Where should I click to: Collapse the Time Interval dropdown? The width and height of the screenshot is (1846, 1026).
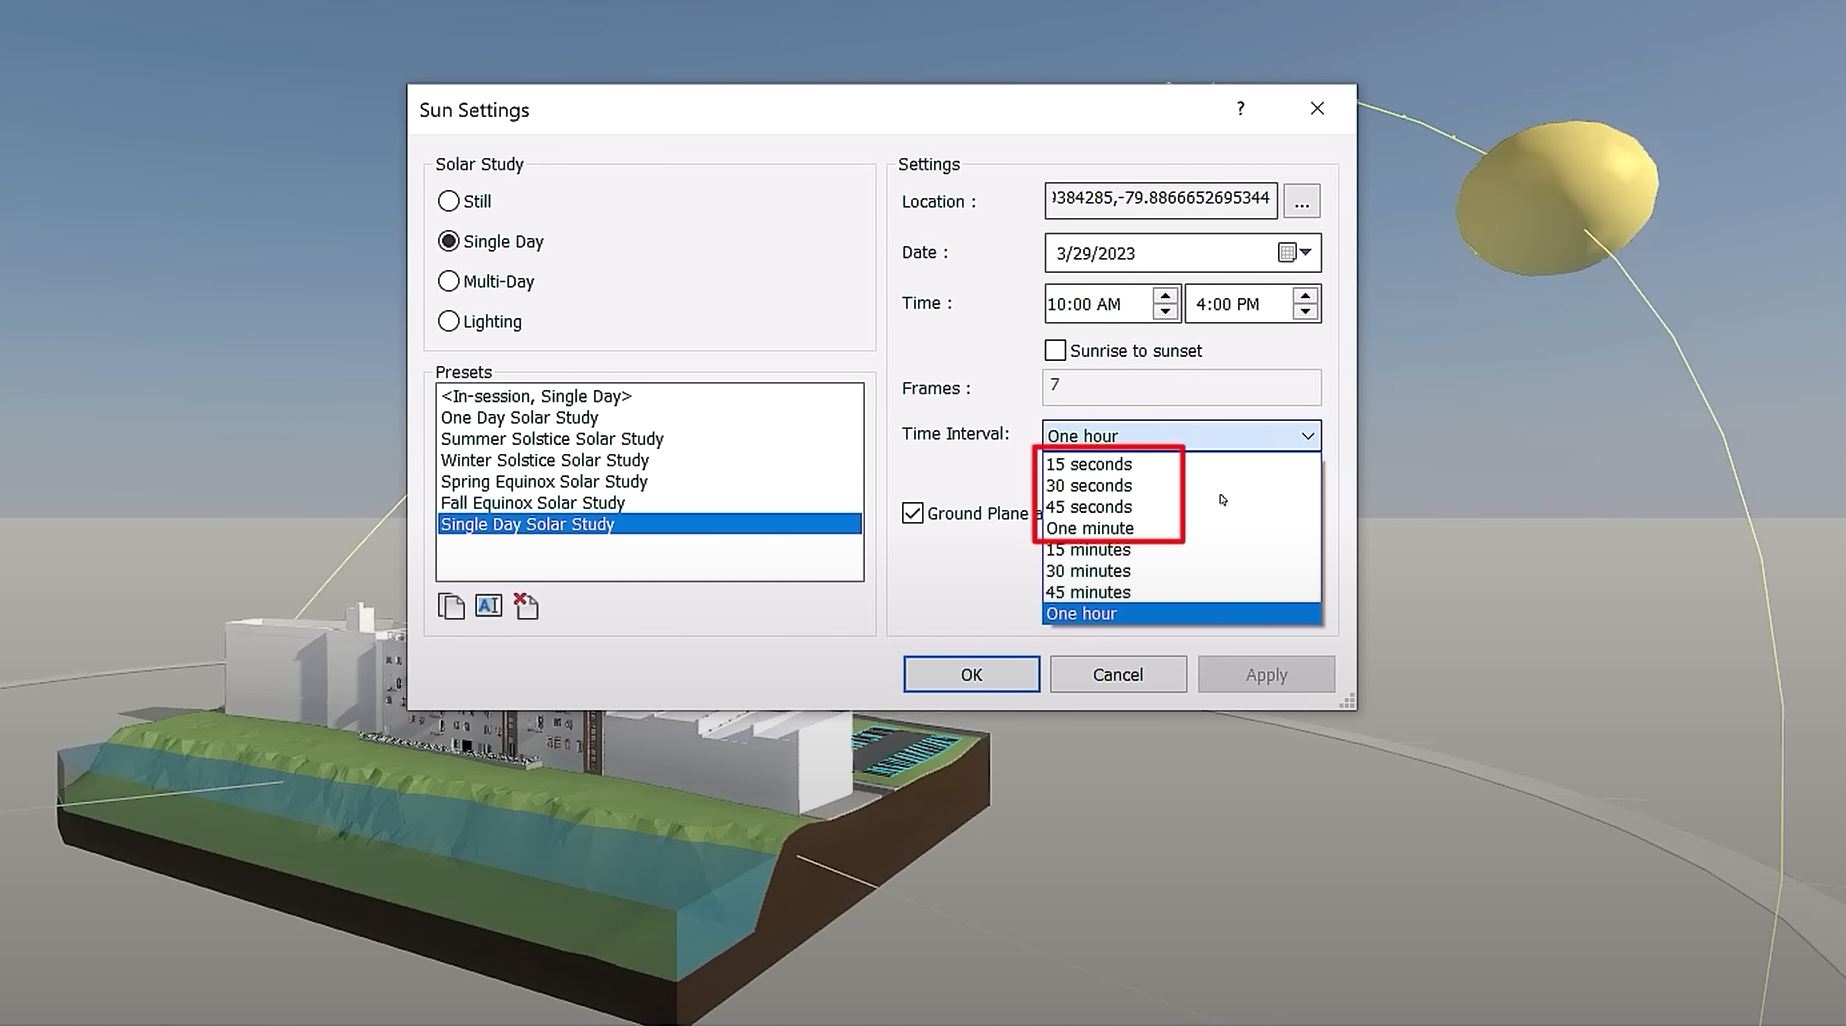[1306, 436]
